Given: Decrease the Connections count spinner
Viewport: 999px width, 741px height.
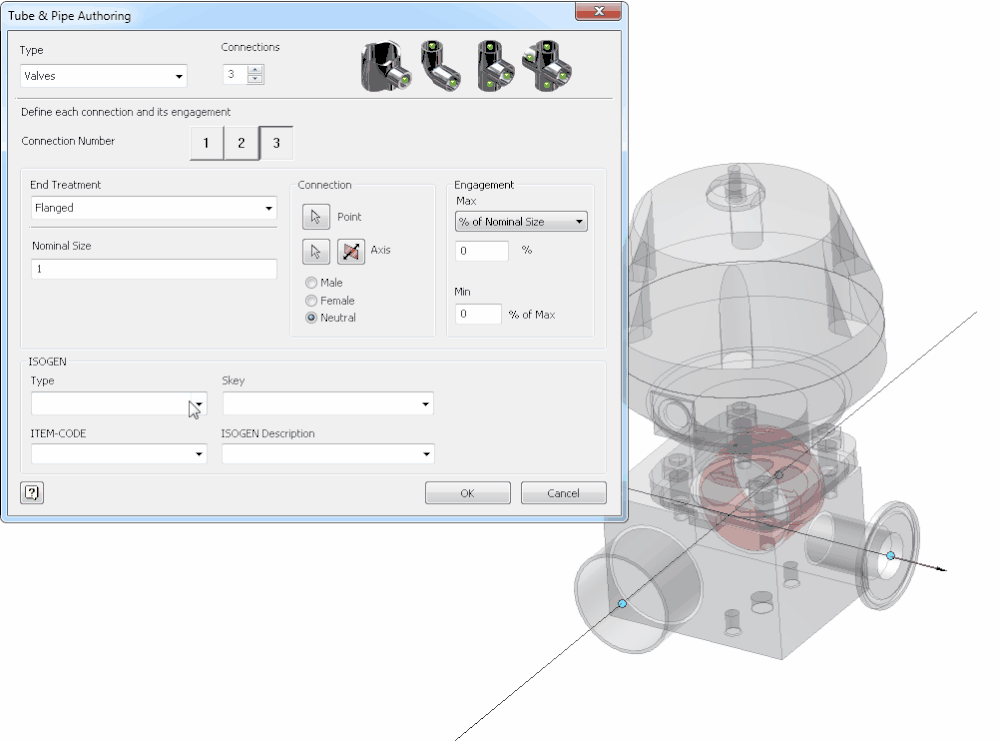Looking at the screenshot, I should point(255,79).
